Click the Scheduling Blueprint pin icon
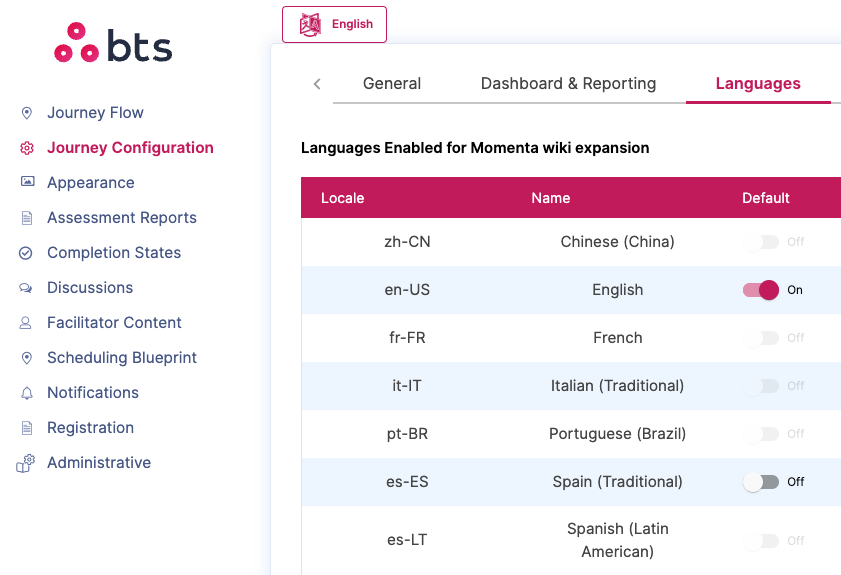The image size is (841, 575). click(x=26, y=358)
